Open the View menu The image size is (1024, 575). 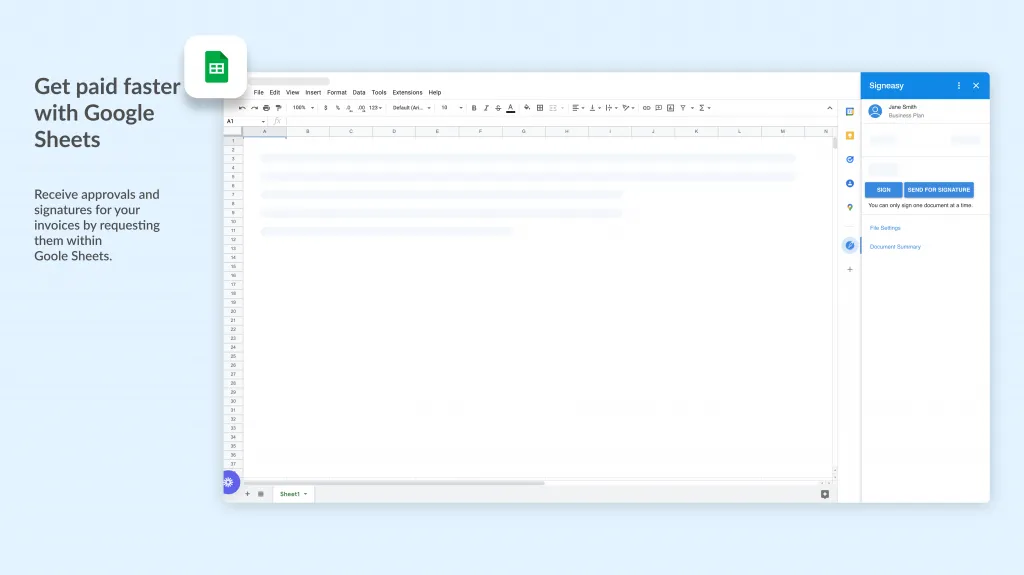[x=293, y=93]
